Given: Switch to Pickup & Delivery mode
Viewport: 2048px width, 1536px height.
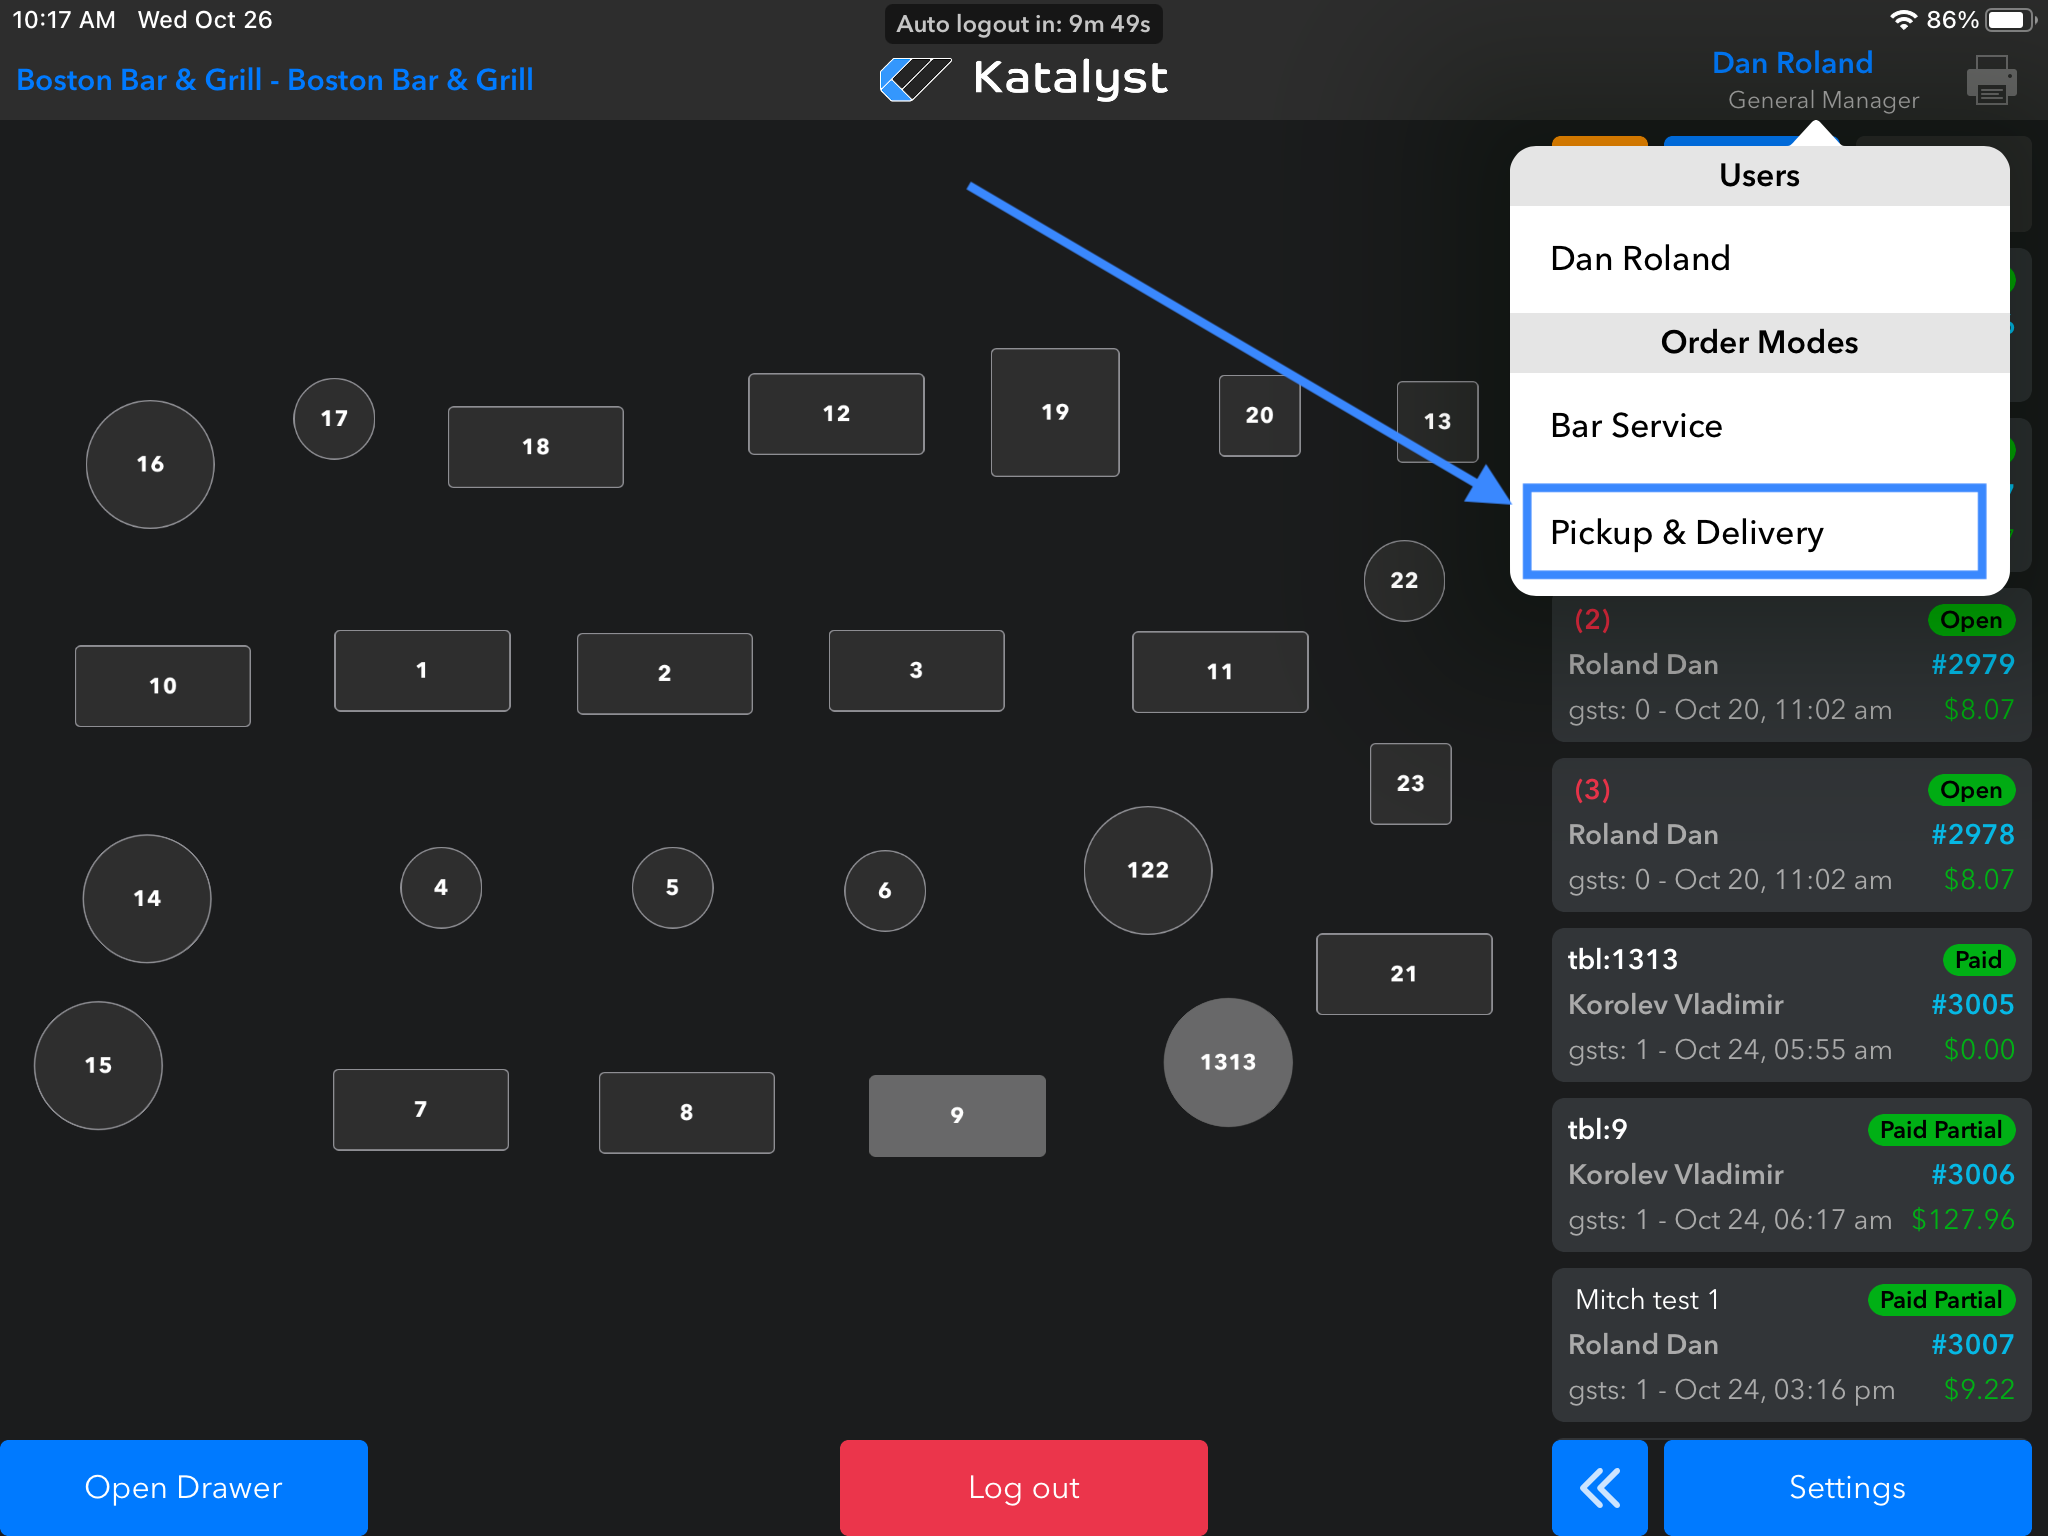Looking at the screenshot, I should [x=1754, y=533].
